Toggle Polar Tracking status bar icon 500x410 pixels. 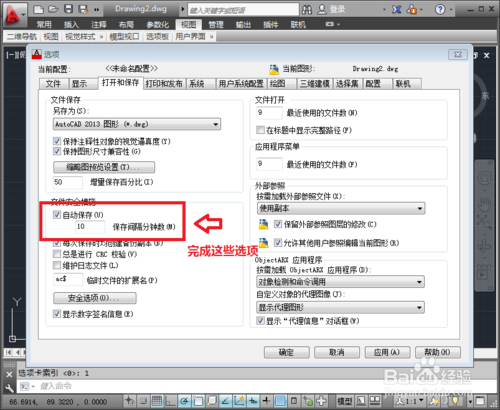point(184,400)
